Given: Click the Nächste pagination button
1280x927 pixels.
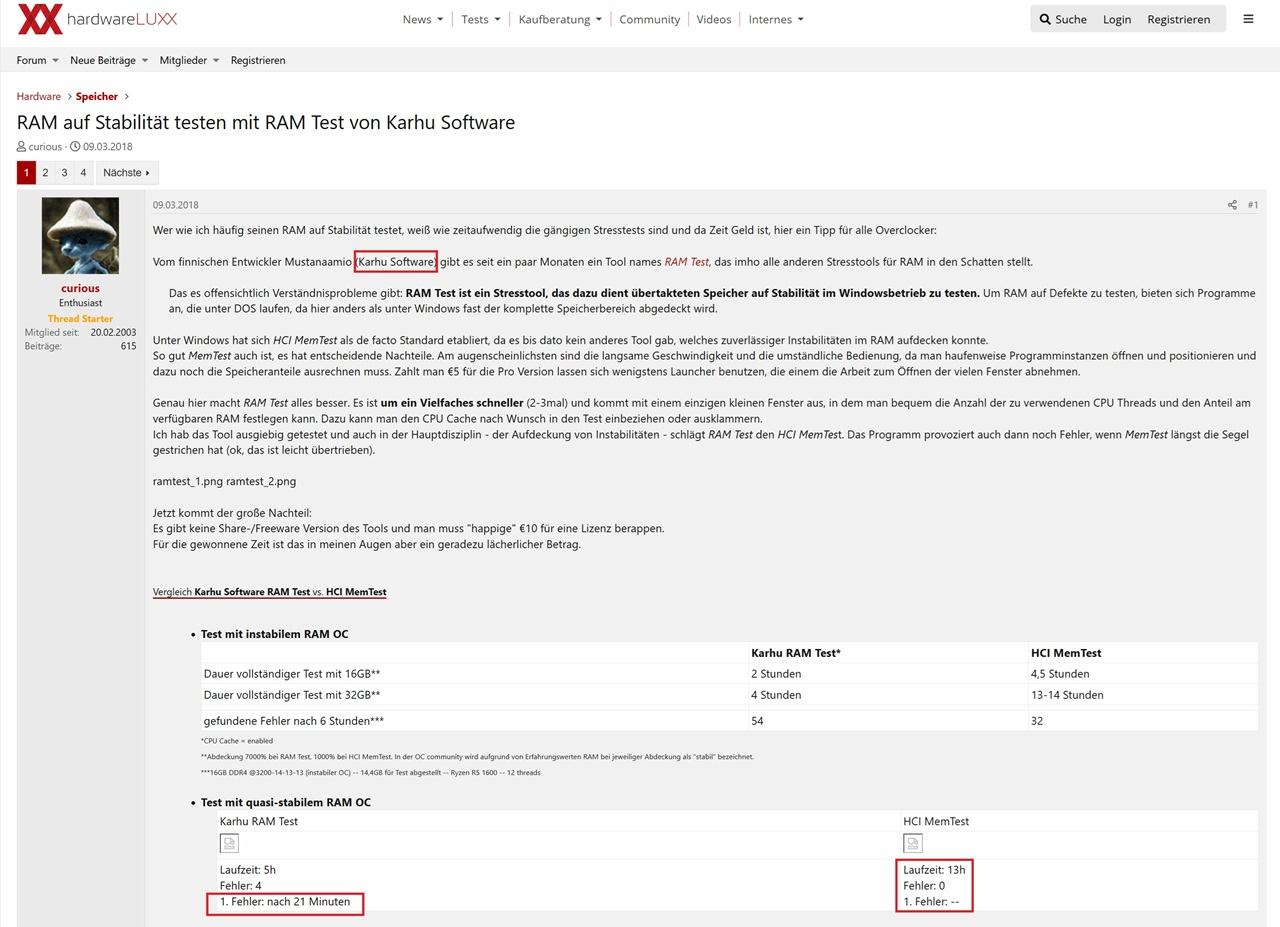Looking at the screenshot, I should coord(127,172).
